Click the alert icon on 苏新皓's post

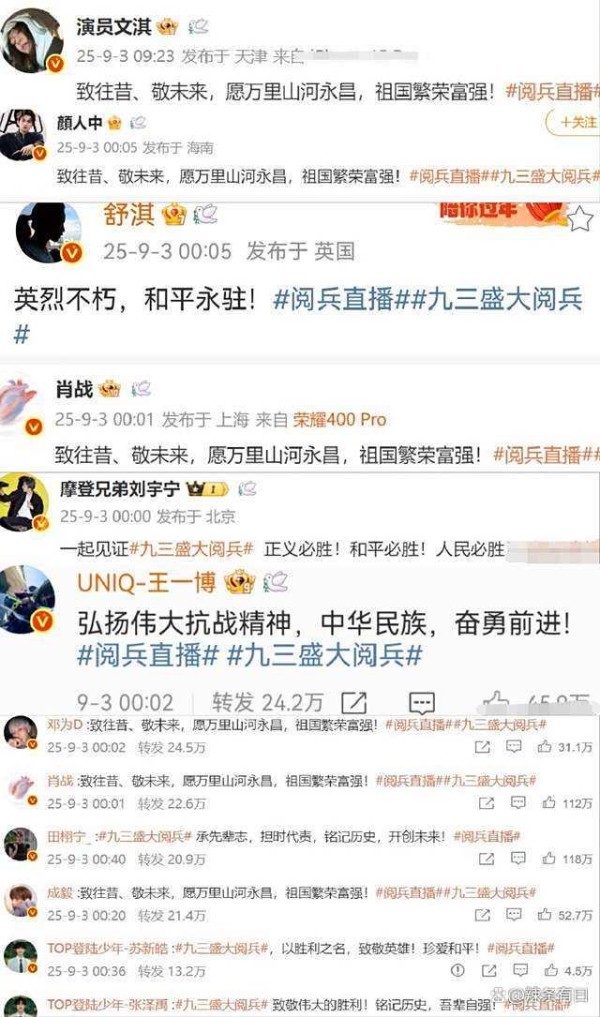[457, 970]
